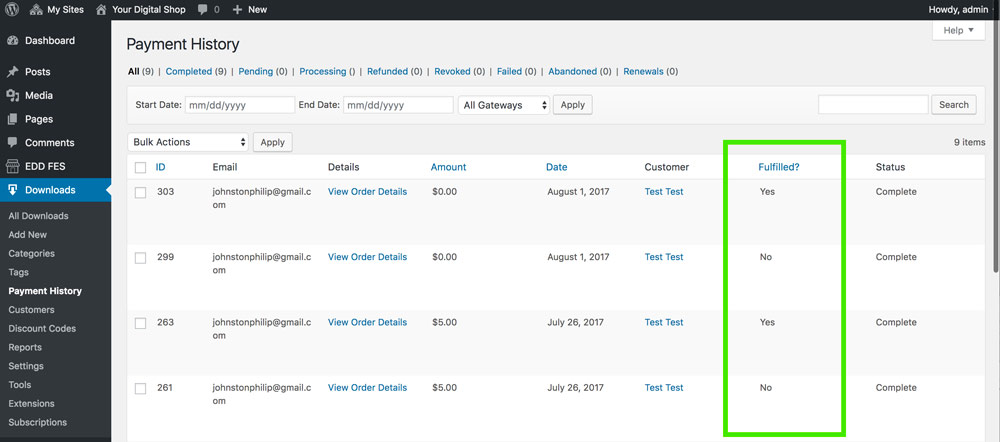Check the checkbox for order 303

pos(141,192)
